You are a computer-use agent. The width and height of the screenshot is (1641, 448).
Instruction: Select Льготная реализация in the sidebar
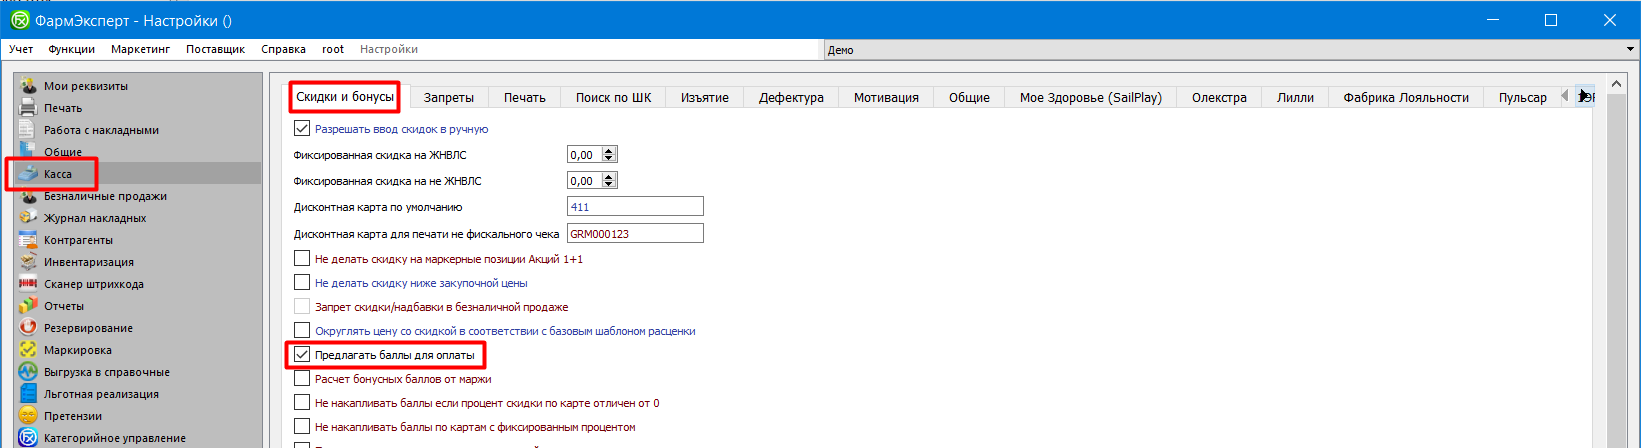[x=101, y=394]
